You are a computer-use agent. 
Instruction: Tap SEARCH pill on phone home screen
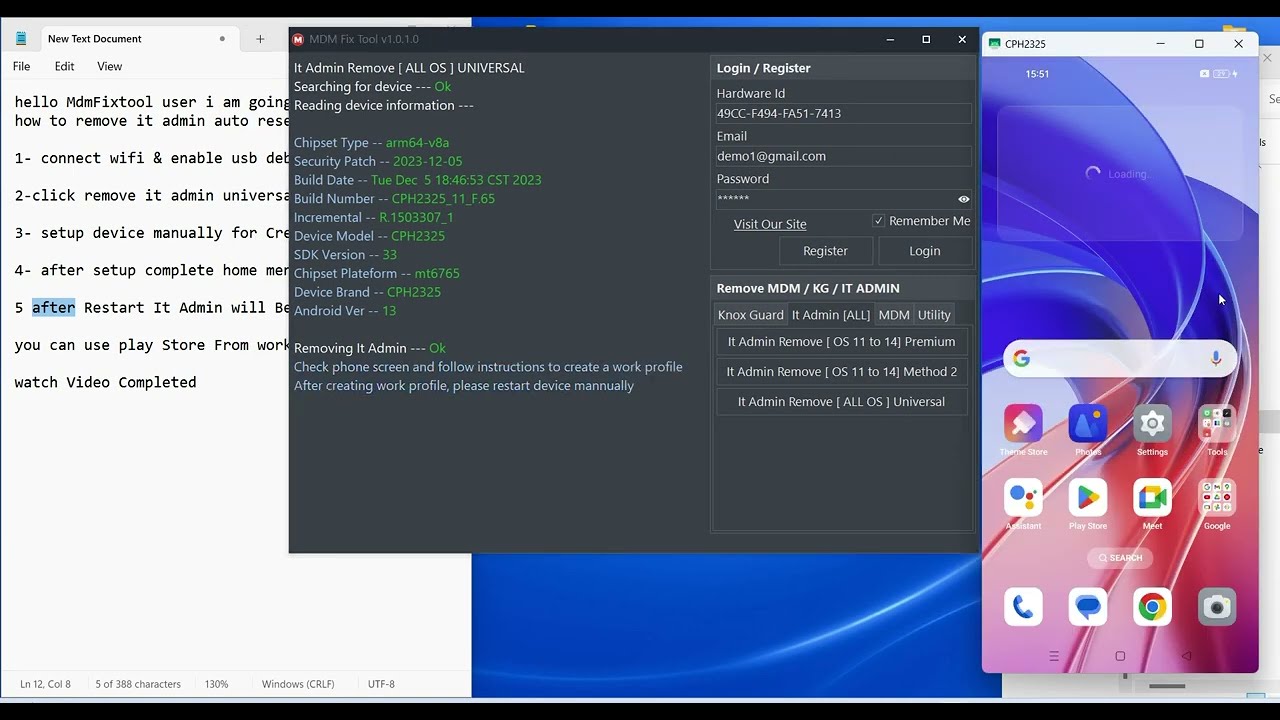[x=1120, y=558]
